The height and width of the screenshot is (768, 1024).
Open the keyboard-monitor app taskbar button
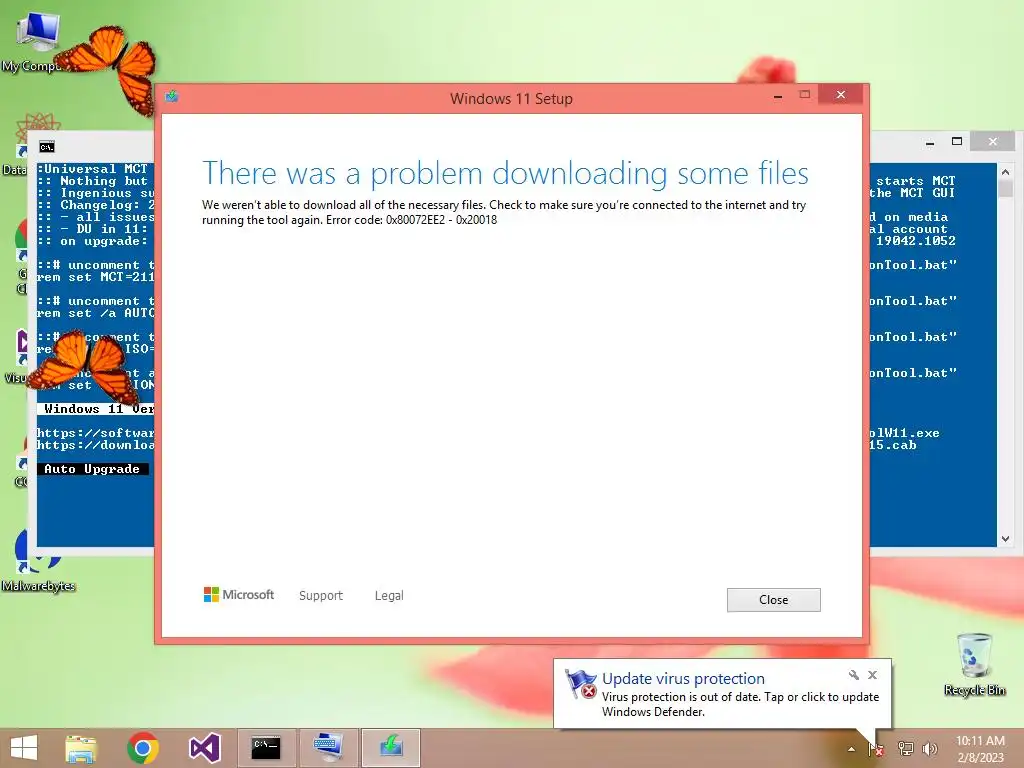(x=327, y=748)
